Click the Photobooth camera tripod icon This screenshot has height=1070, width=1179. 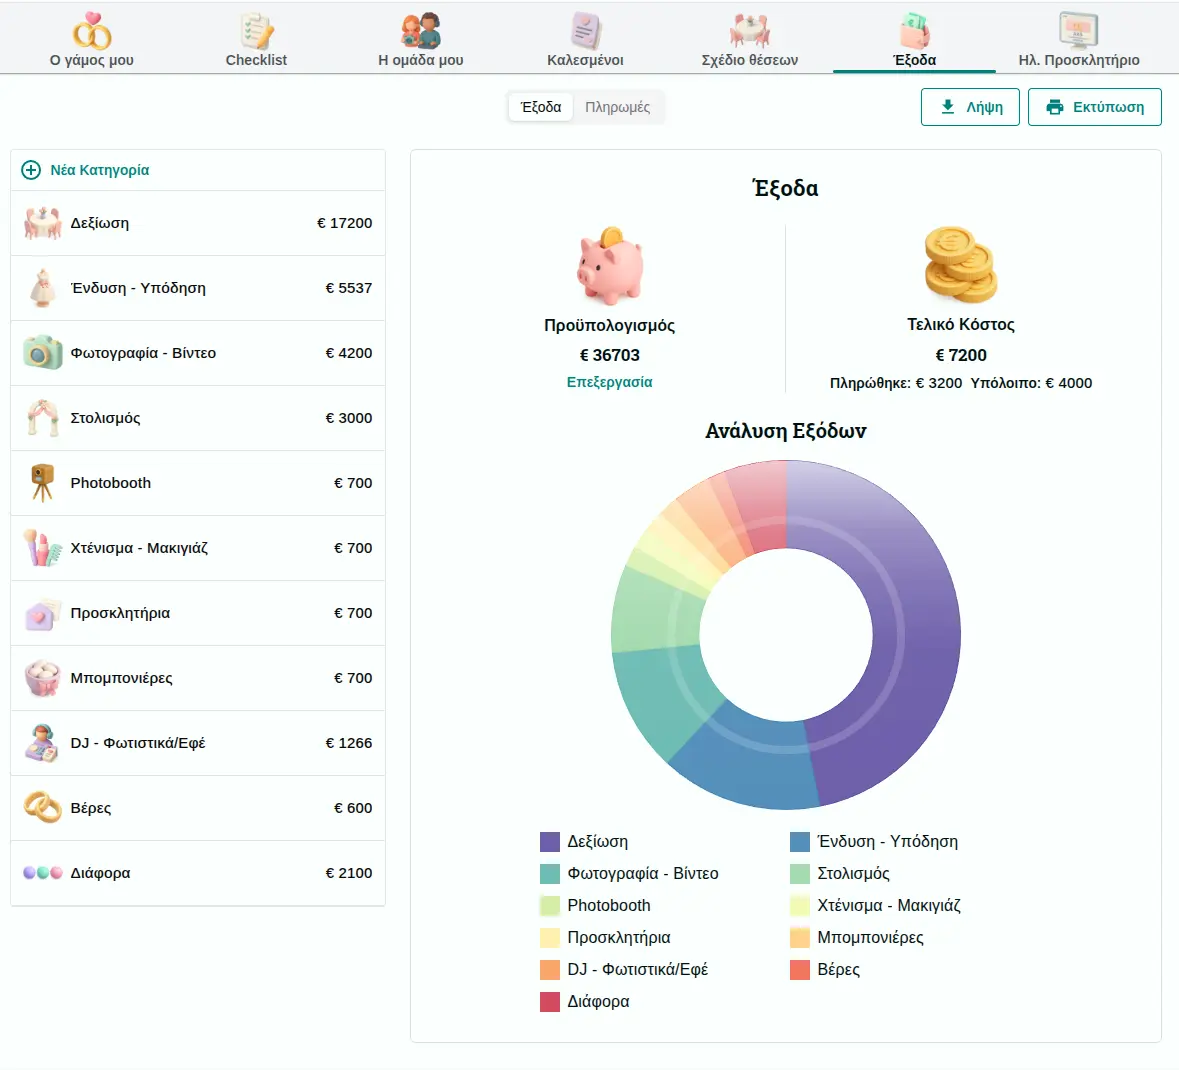pyautogui.click(x=42, y=483)
